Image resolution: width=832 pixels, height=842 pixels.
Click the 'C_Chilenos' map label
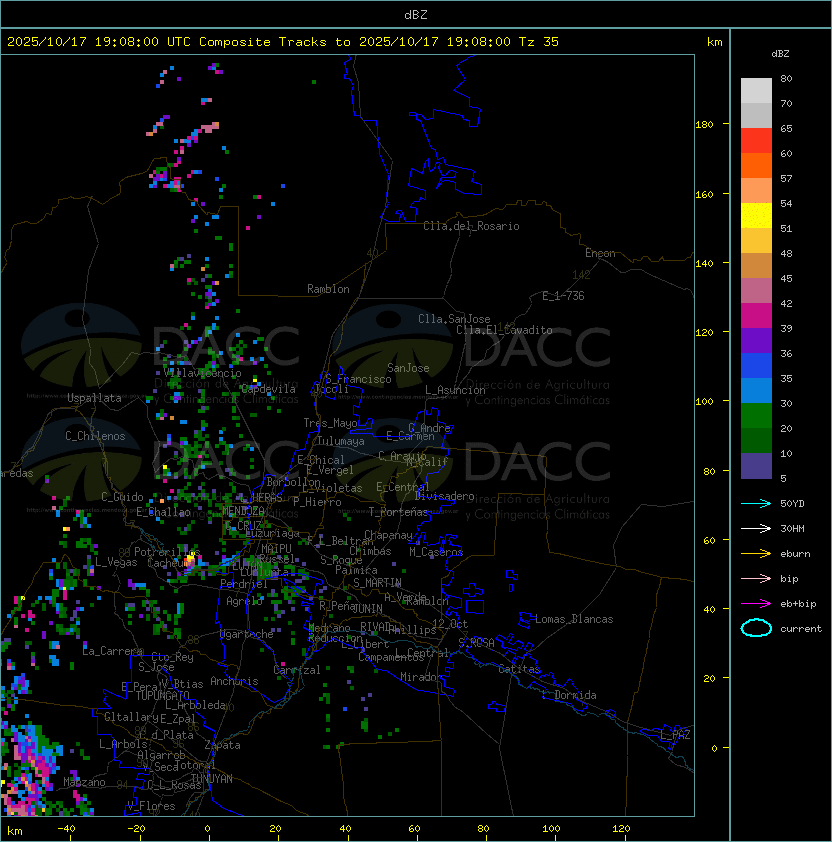point(95,436)
